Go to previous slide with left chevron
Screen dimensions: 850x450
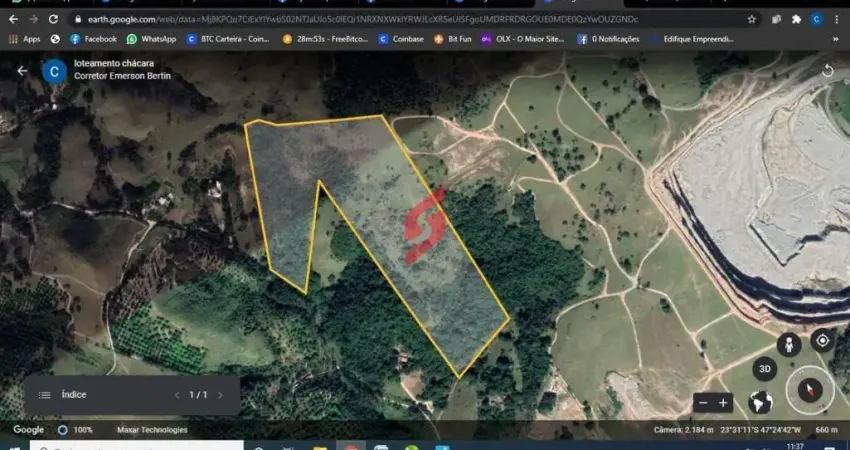tap(178, 395)
